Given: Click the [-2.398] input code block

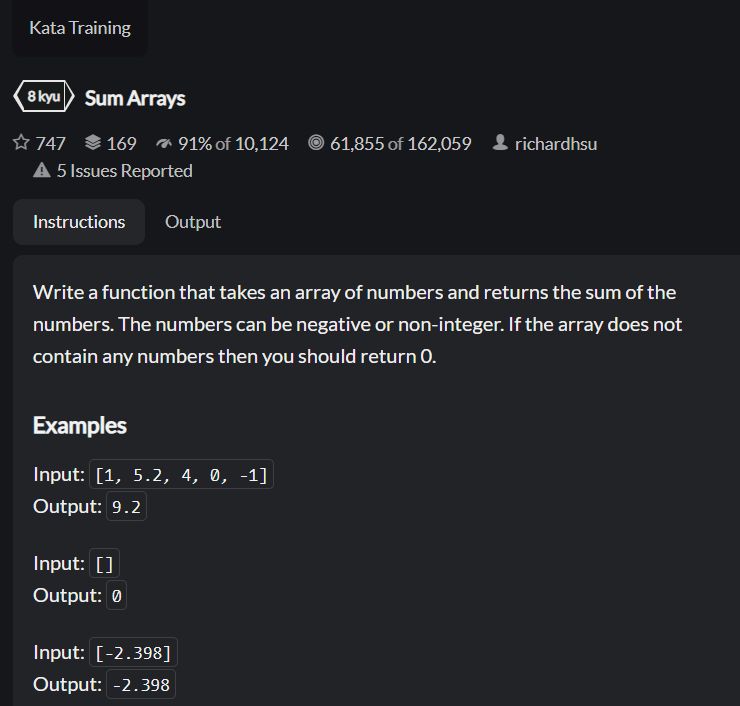Looking at the screenshot, I should (133, 653).
